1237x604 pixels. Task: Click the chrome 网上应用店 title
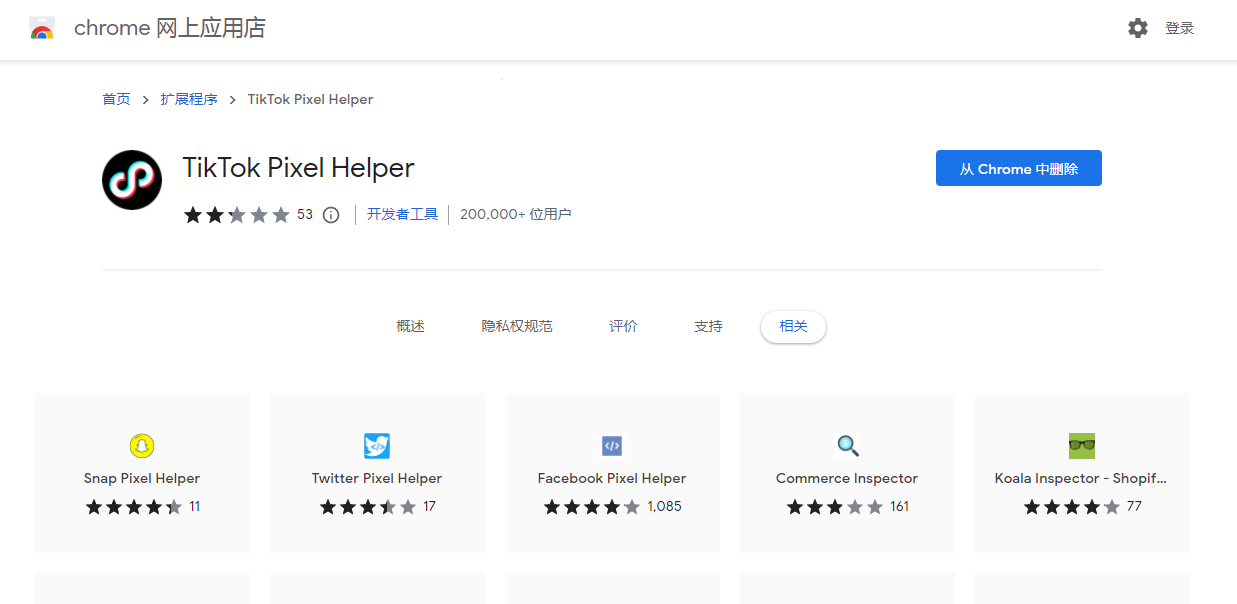pyautogui.click(x=170, y=28)
